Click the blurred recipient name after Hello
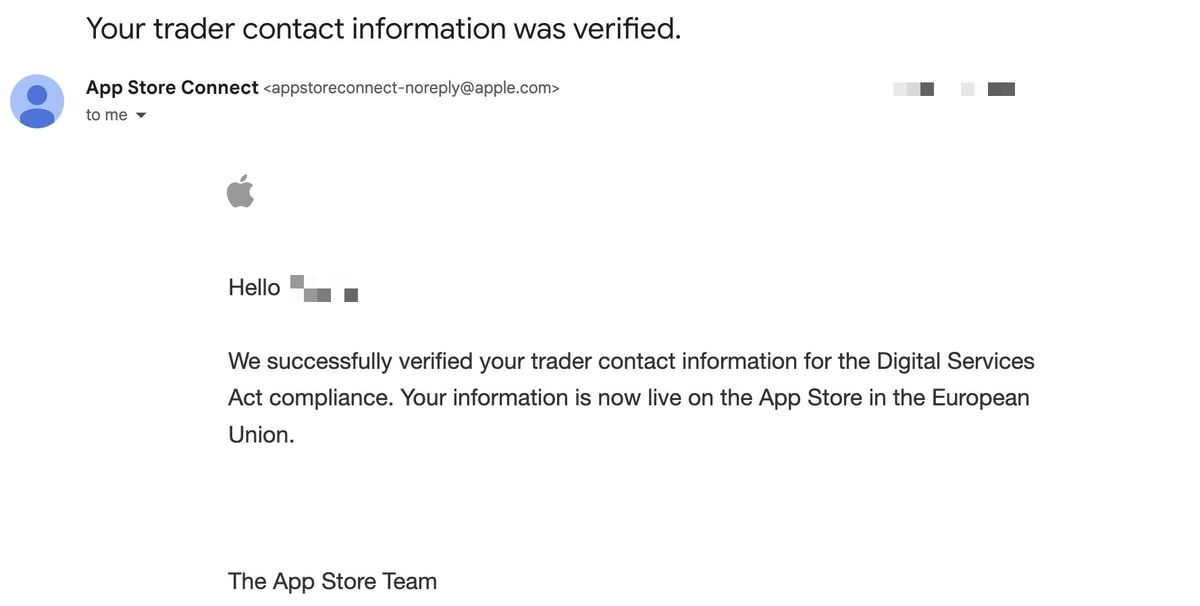1200x606 pixels. [324, 289]
